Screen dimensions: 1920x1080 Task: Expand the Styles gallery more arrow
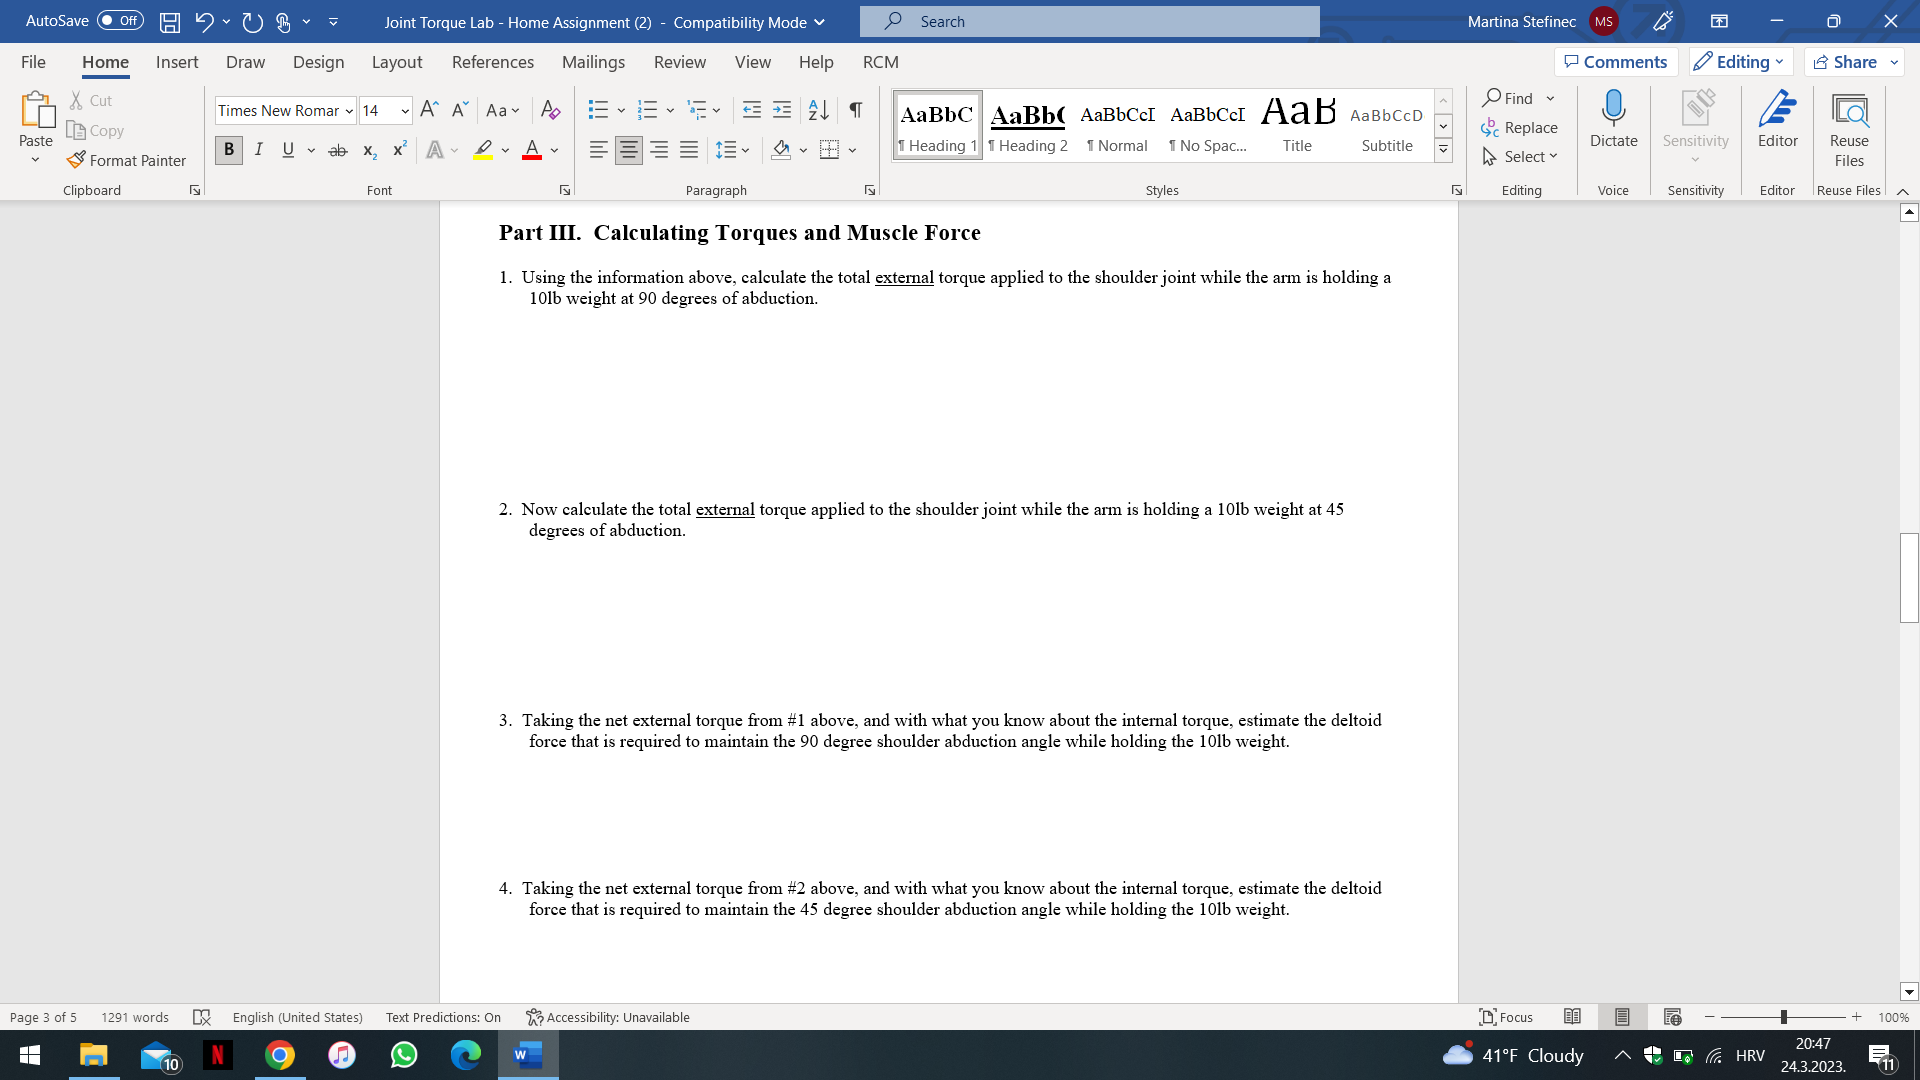1443,150
